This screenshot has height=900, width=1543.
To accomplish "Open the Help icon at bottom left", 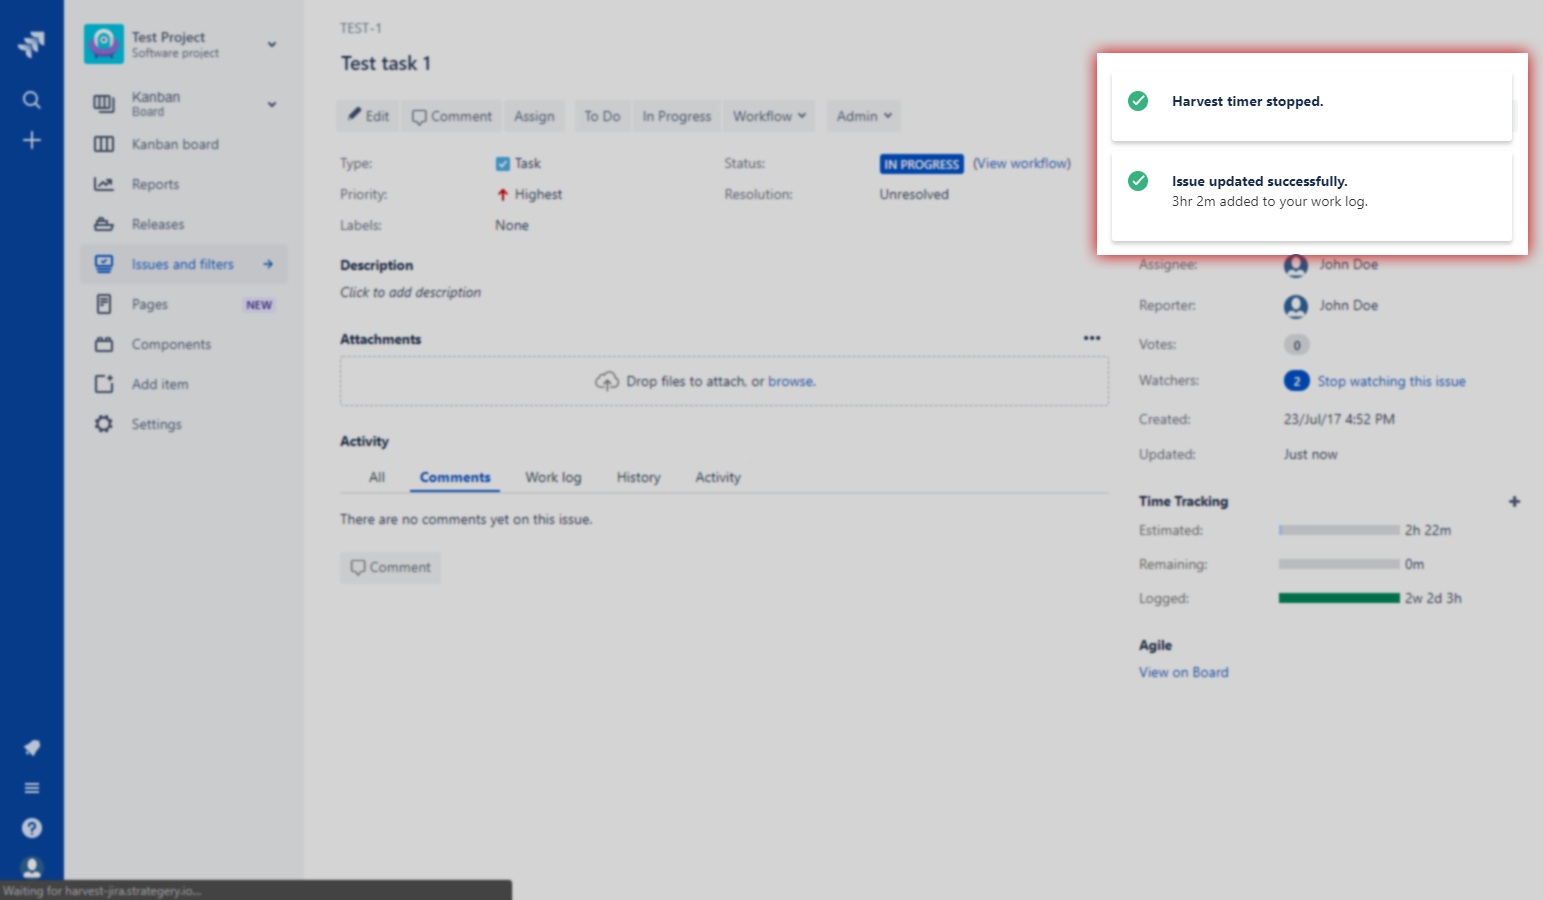I will [x=31, y=827].
